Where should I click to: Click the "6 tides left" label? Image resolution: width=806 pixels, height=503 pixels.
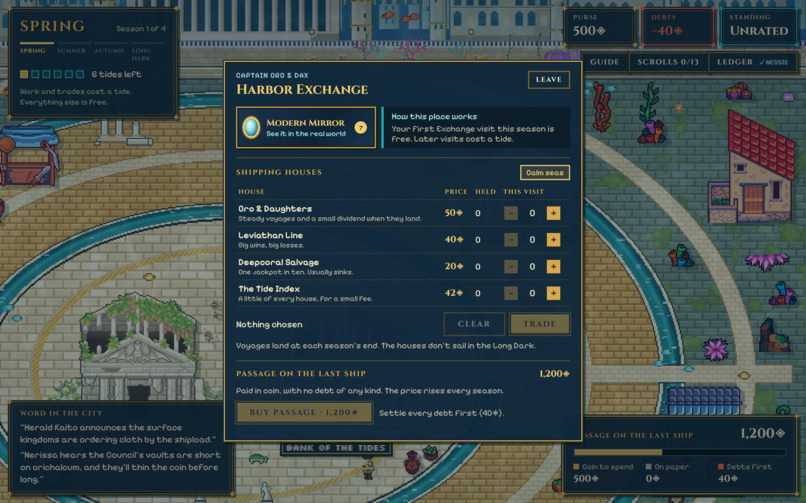click(116, 74)
